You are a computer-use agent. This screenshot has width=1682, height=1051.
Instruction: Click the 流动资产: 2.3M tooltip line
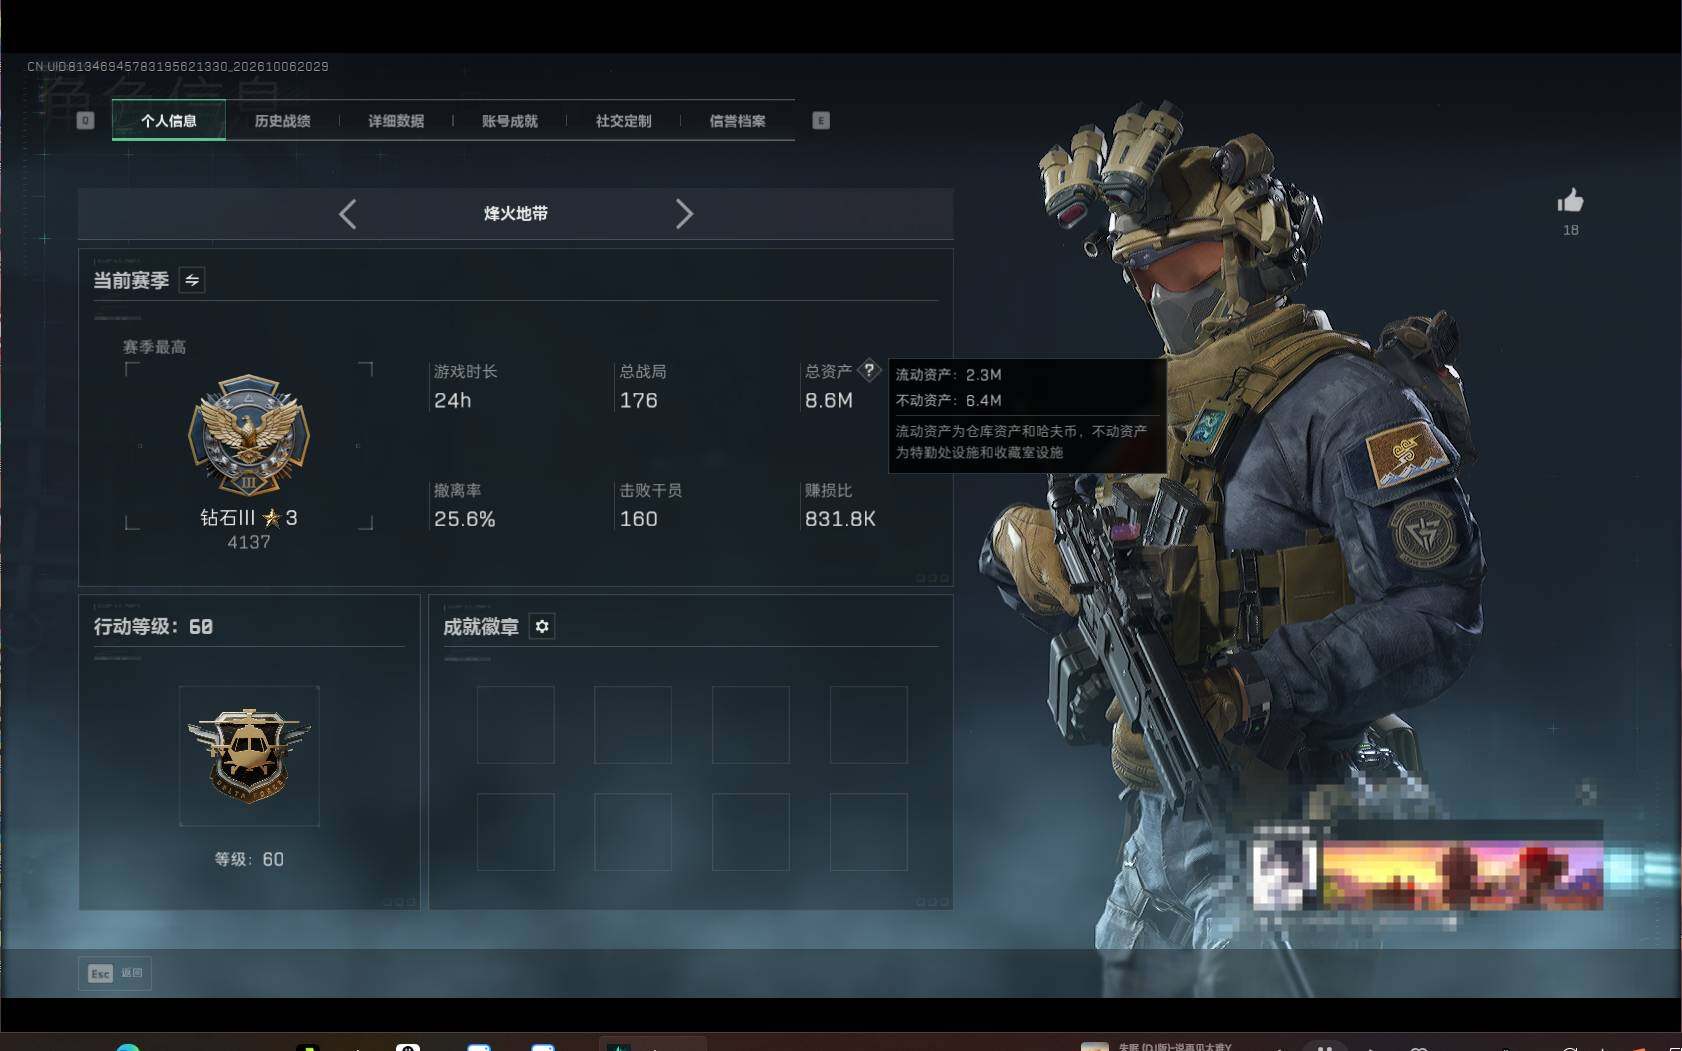[948, 375]
